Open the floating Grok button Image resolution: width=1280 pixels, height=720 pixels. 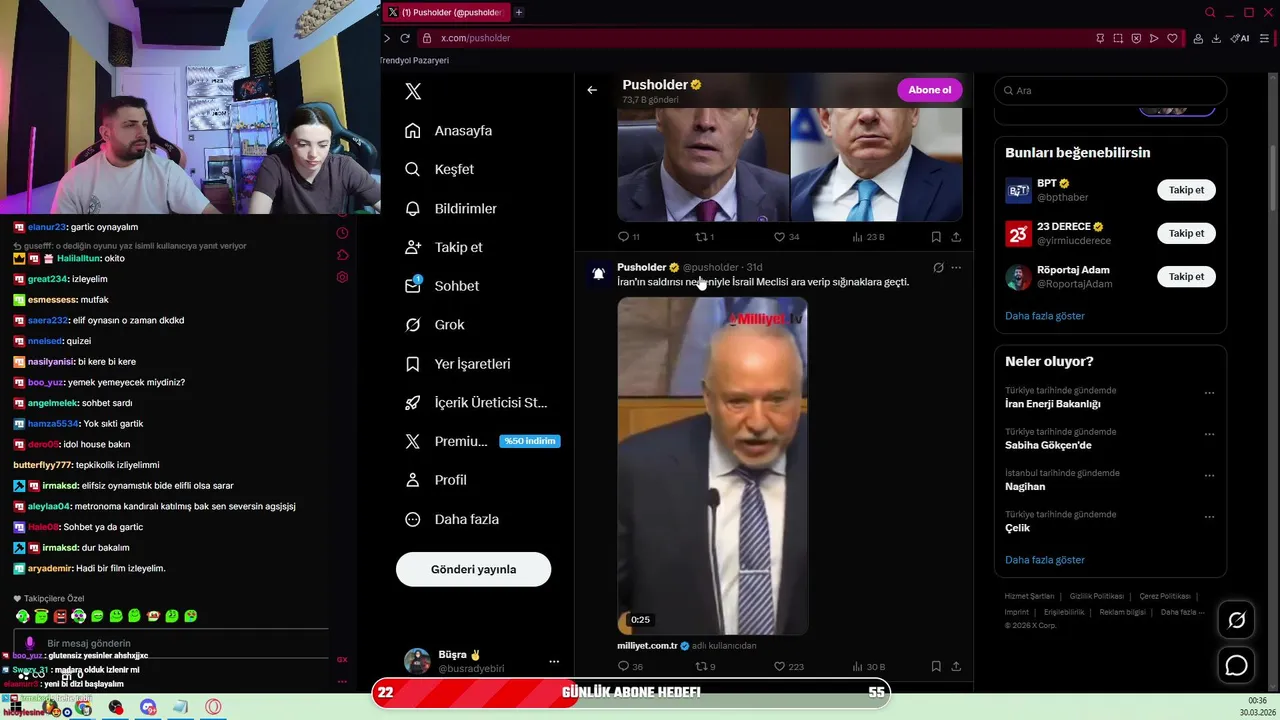pos(1236,620)
